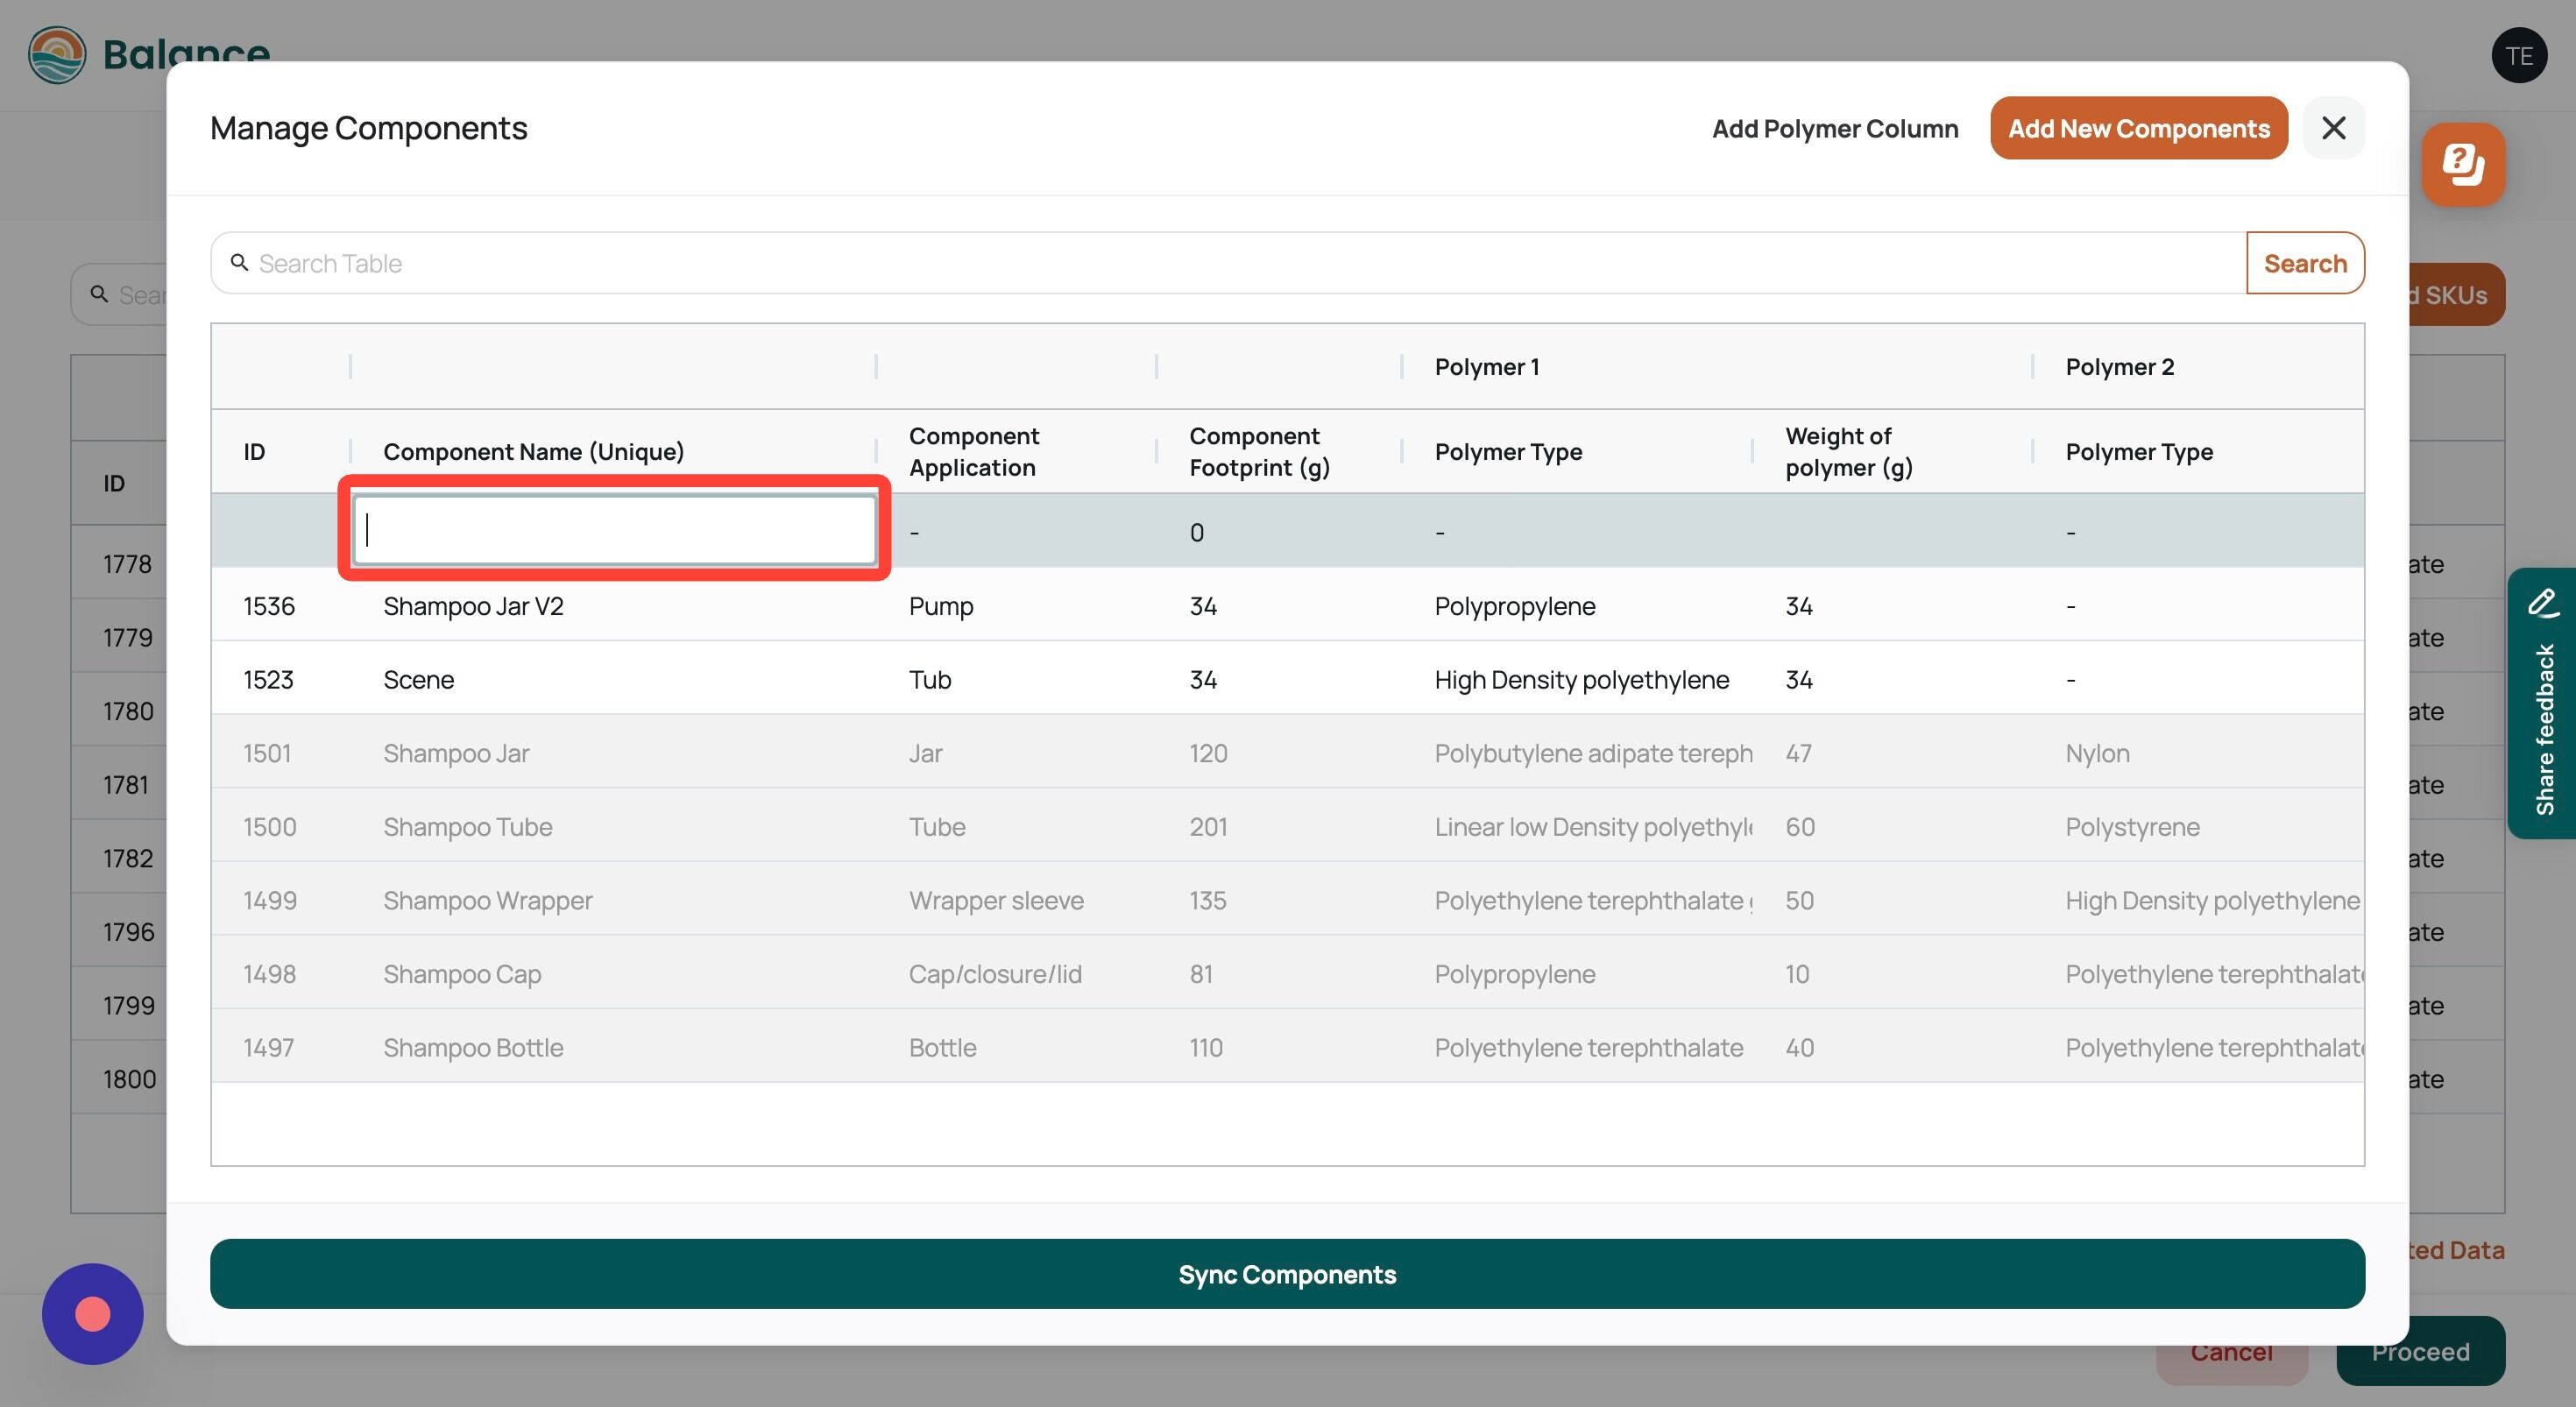Click footprint value 120

pos(1207,753)
